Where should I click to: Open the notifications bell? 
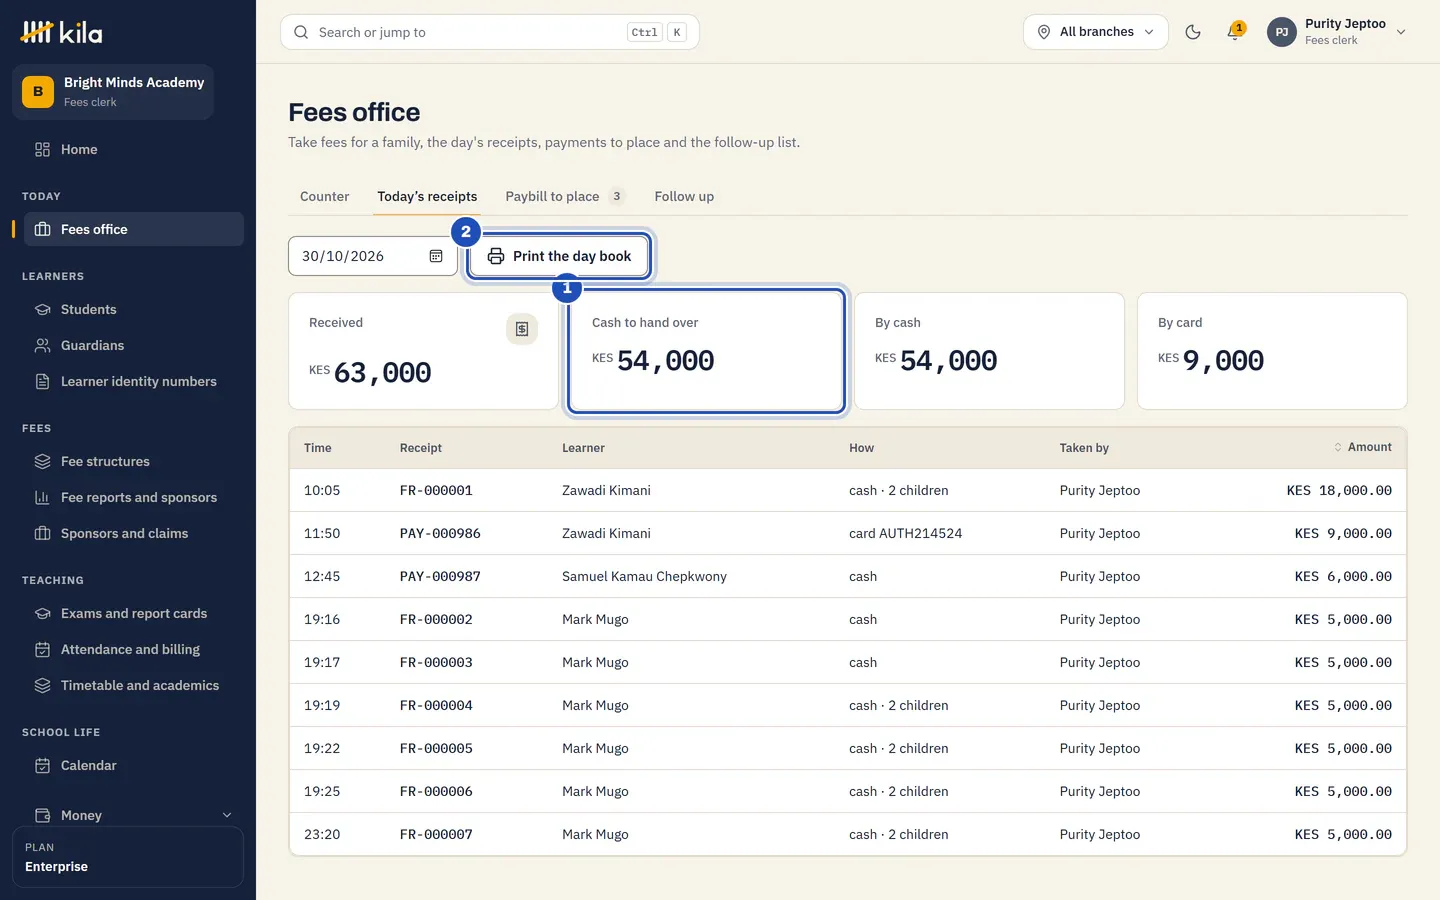pos(1235,32)
